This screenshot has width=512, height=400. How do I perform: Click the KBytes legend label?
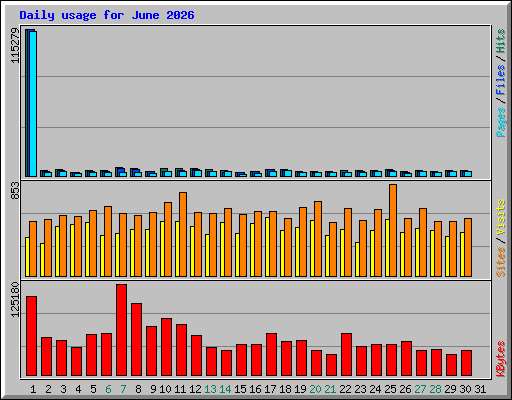[501, 359]
